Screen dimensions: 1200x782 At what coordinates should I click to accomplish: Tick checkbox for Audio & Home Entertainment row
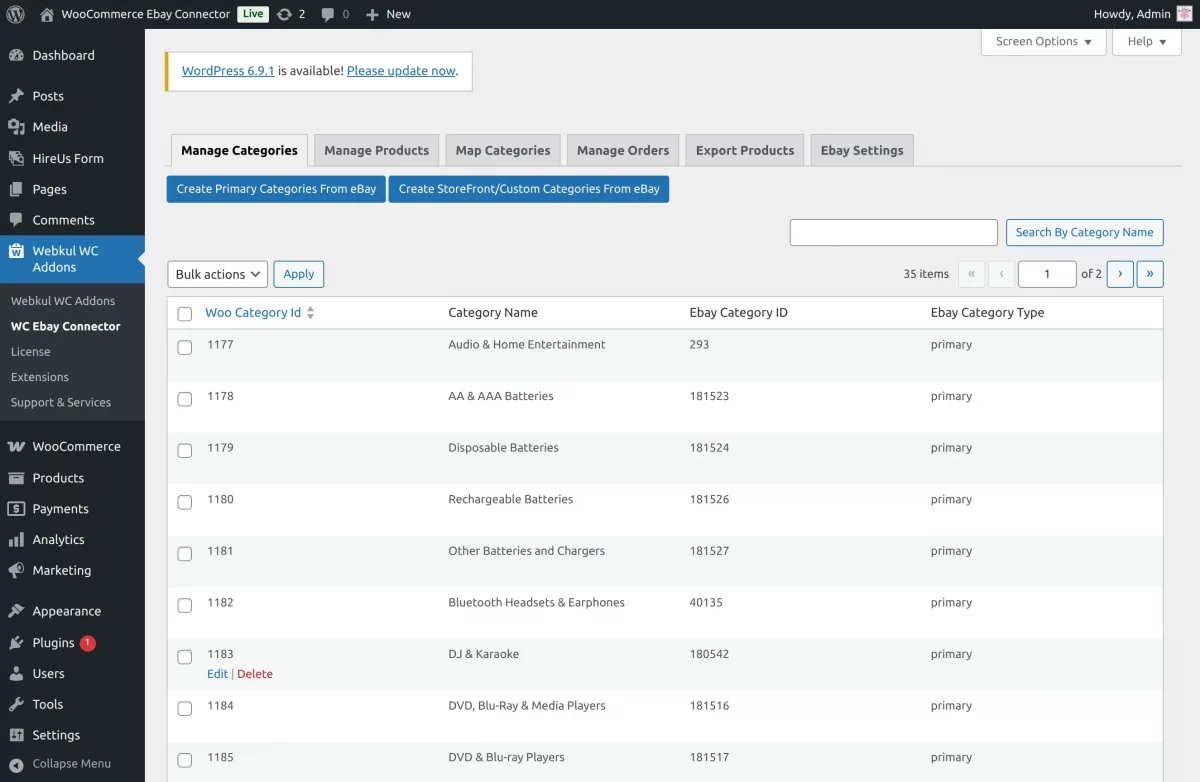(x=185, y=348)
